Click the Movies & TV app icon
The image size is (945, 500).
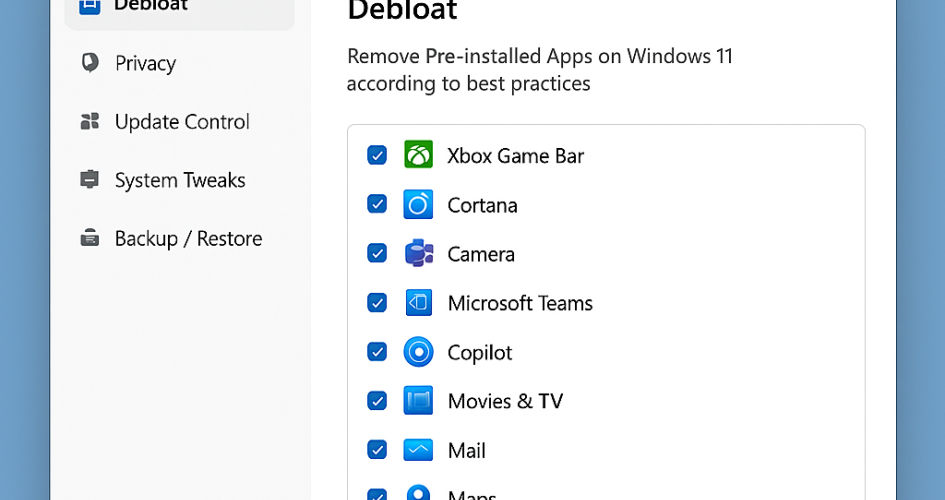click(x=418, y=401)
